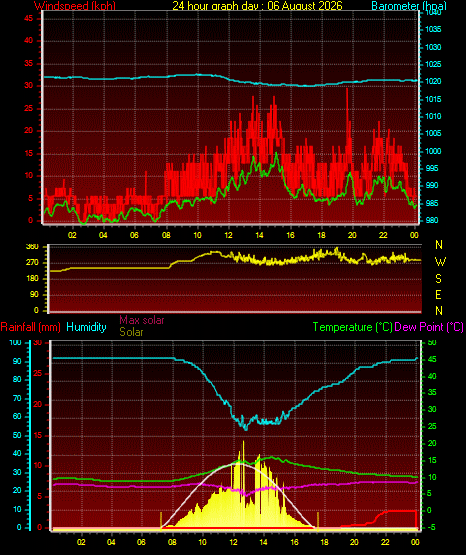The width and height of the screenshot is (466, 555).
Task: Click the 60 tick on the humidity axis
Action: tap(17, 416)
